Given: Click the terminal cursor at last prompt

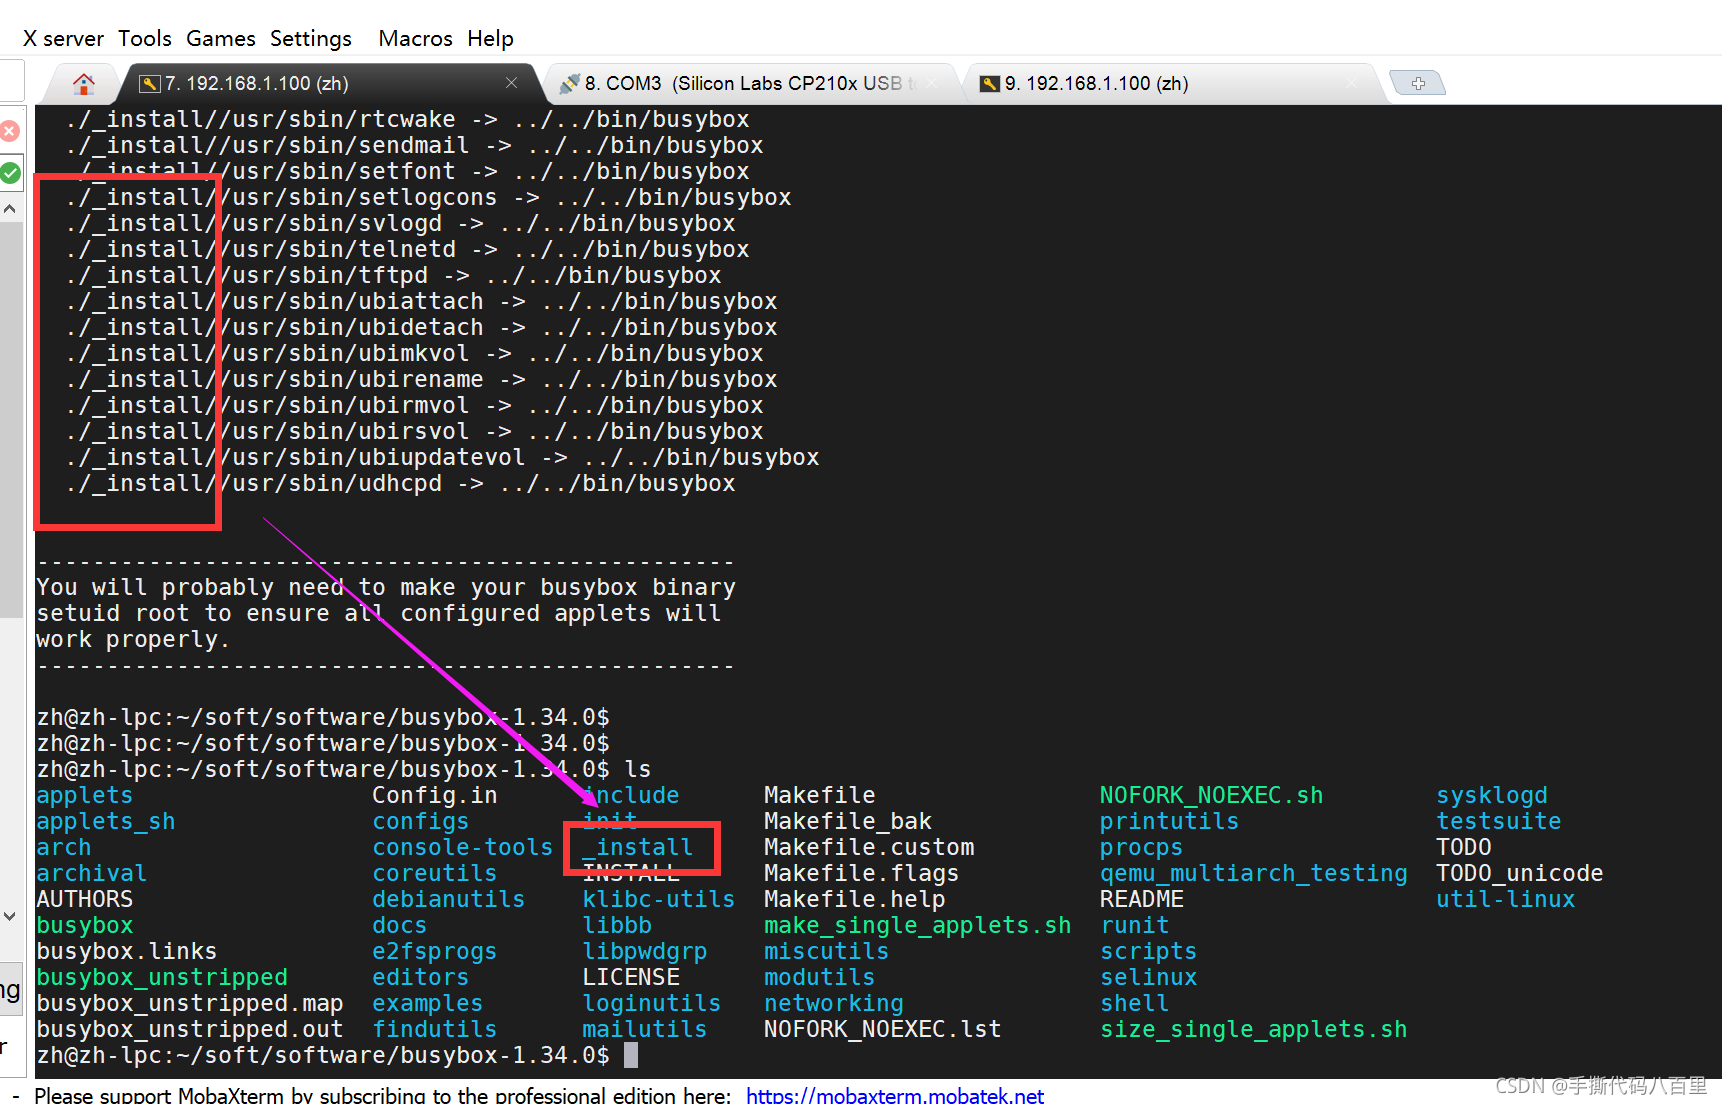Looking at the screenshot, I should click(x=631, y=1055).
